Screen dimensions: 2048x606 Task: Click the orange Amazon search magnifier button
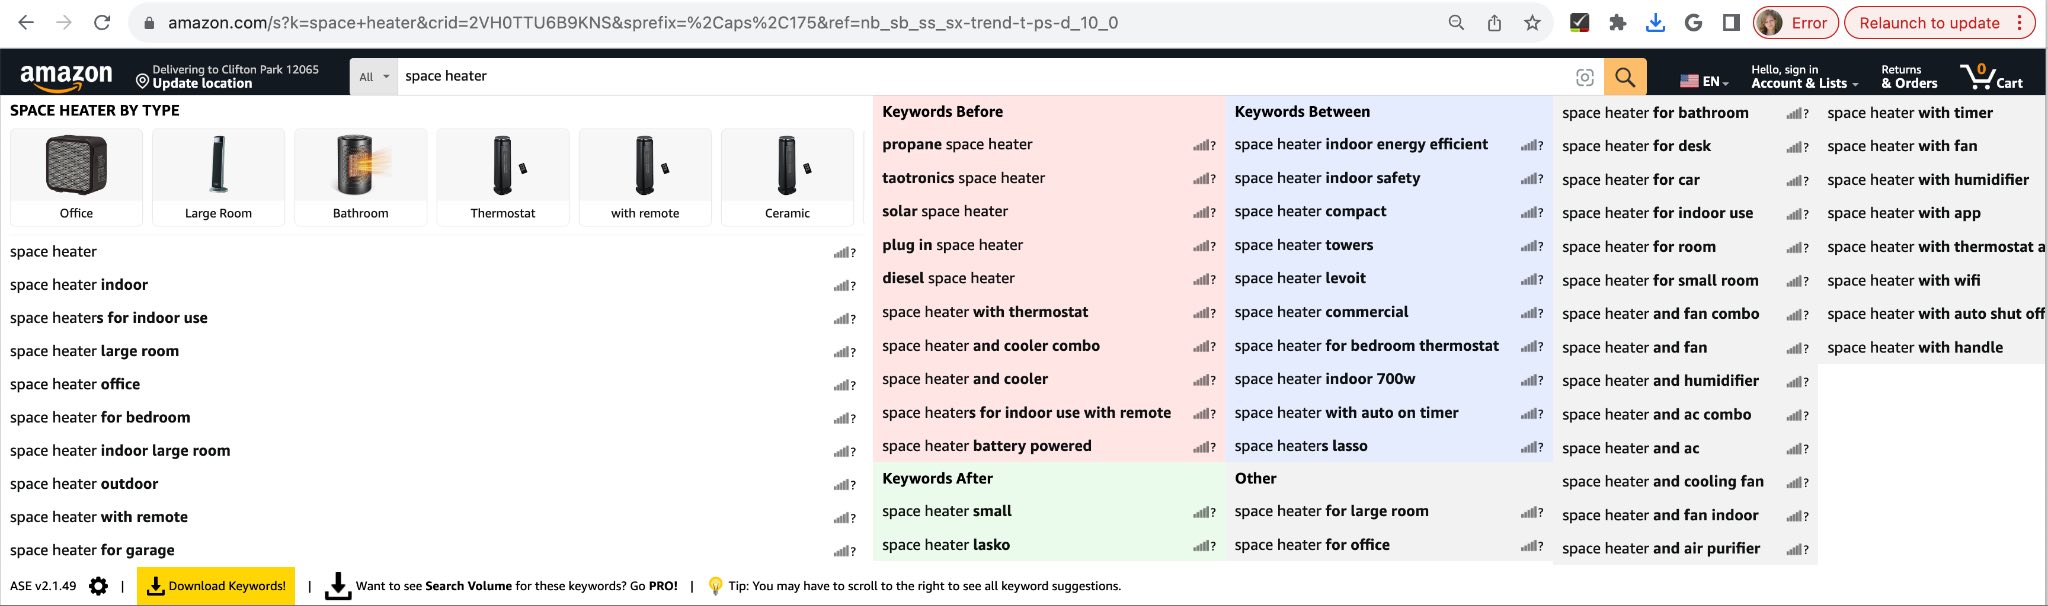[1624, 77]
